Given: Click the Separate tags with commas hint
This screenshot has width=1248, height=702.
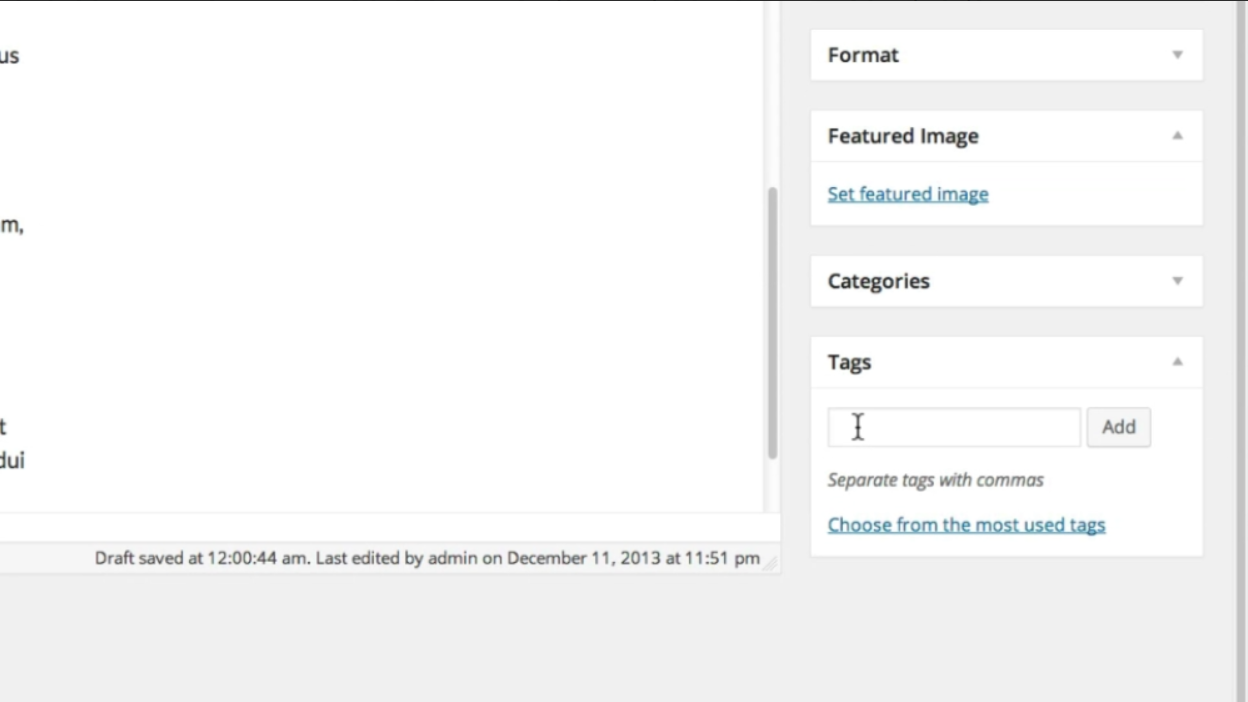Looking at the screenshot, I should pyautogui.click(x=935, y=480).
